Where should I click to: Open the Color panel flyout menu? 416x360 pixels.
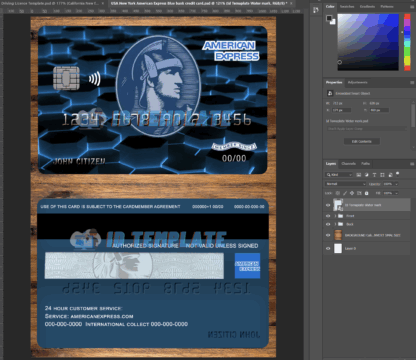coord(412,6)
